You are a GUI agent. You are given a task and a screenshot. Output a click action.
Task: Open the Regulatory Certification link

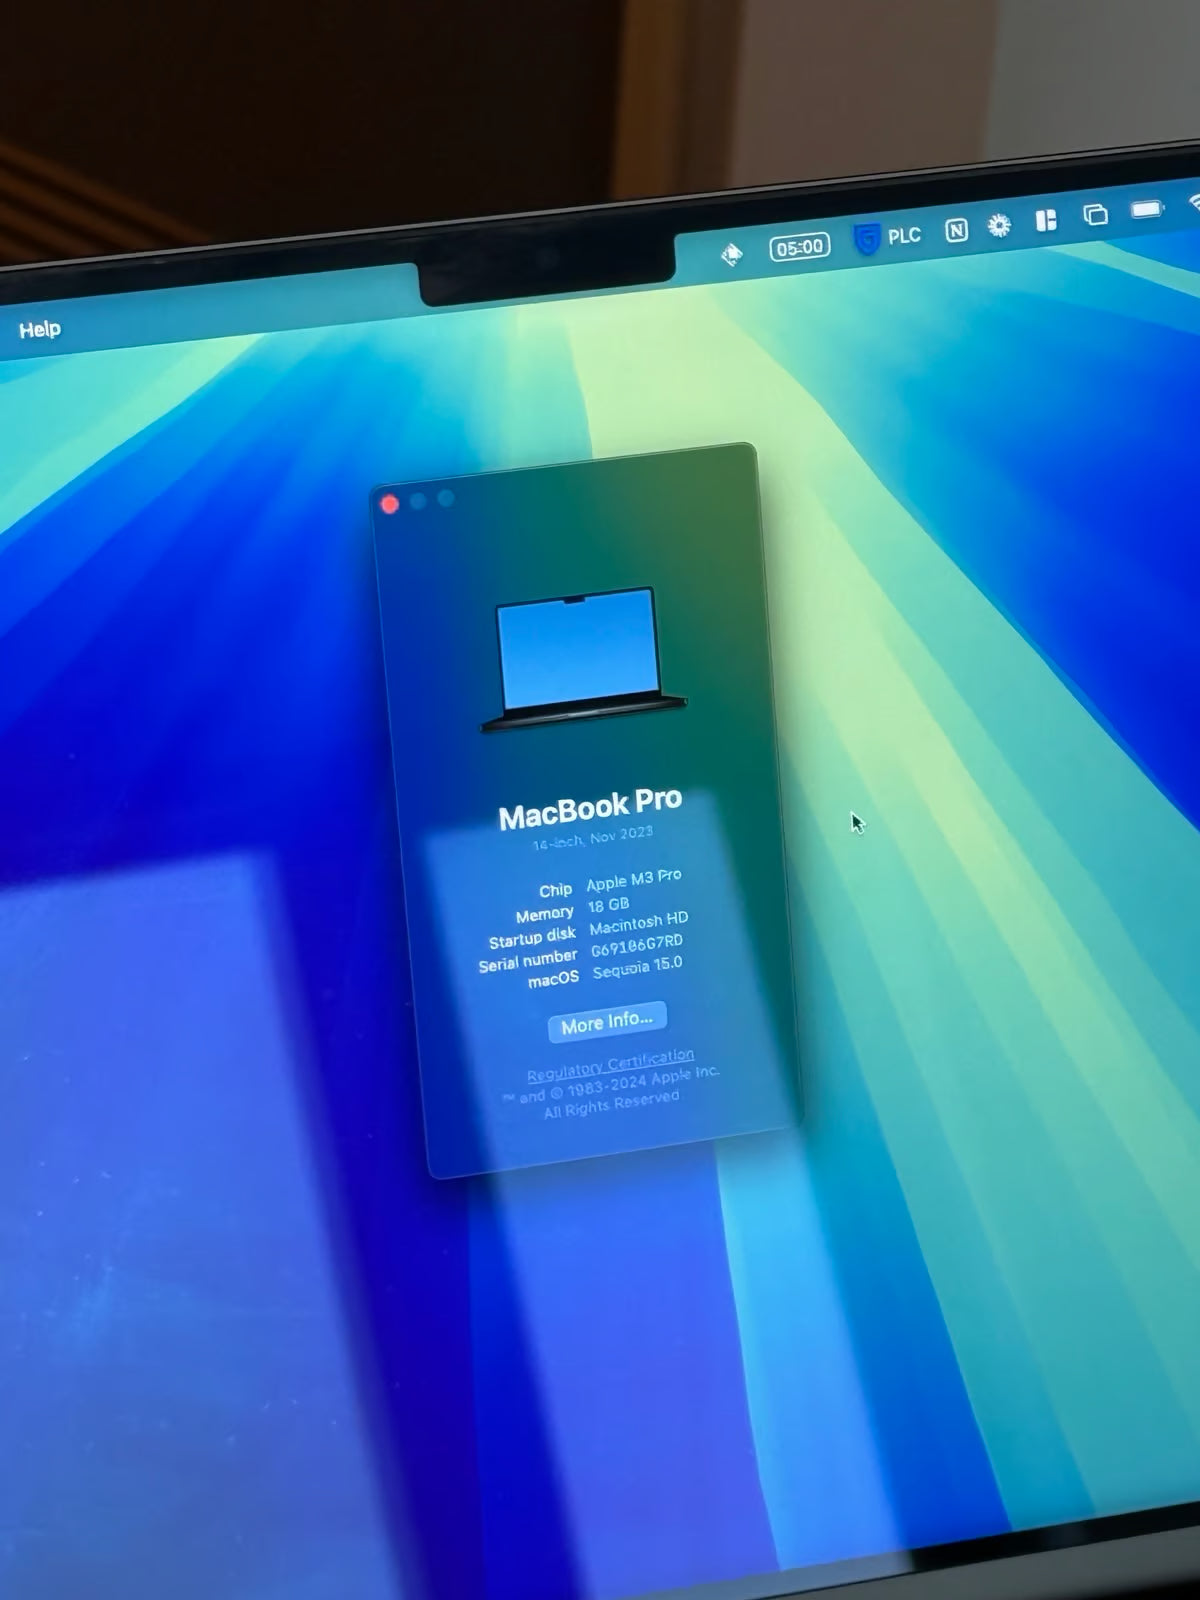pos(610,1064)
